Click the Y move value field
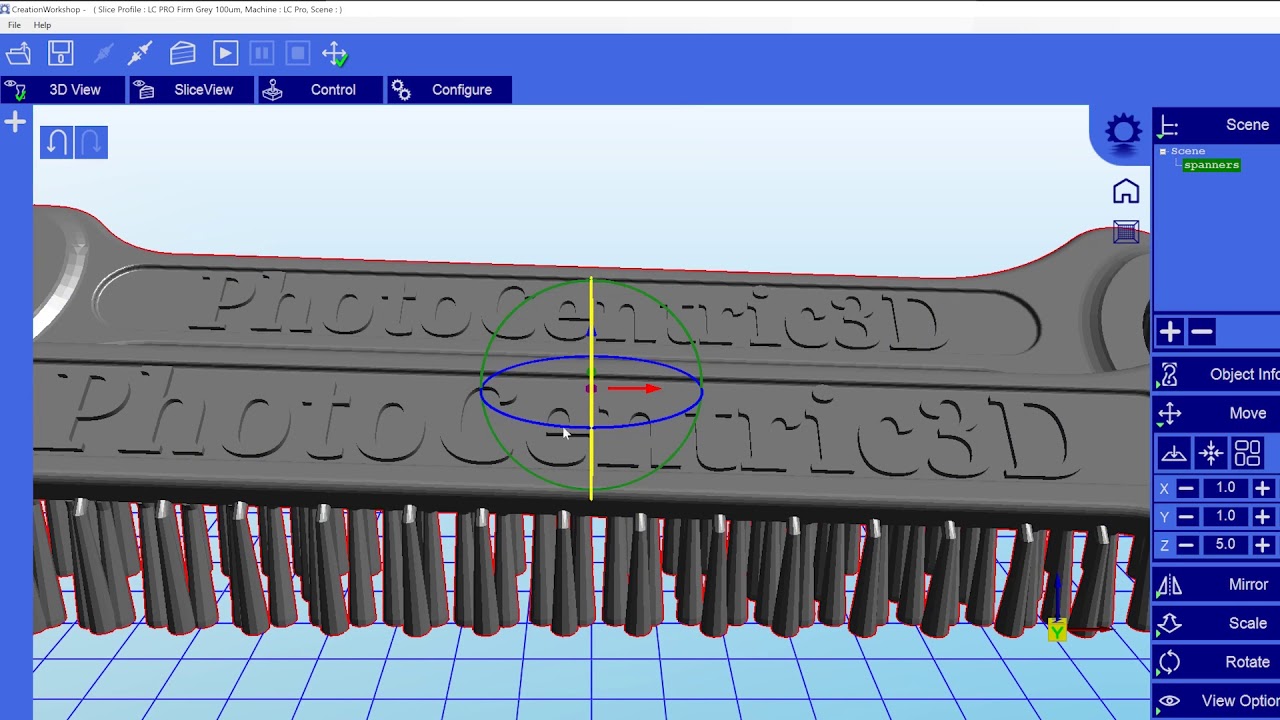Screen dimensions: 1280x720 coord(1225,516)
